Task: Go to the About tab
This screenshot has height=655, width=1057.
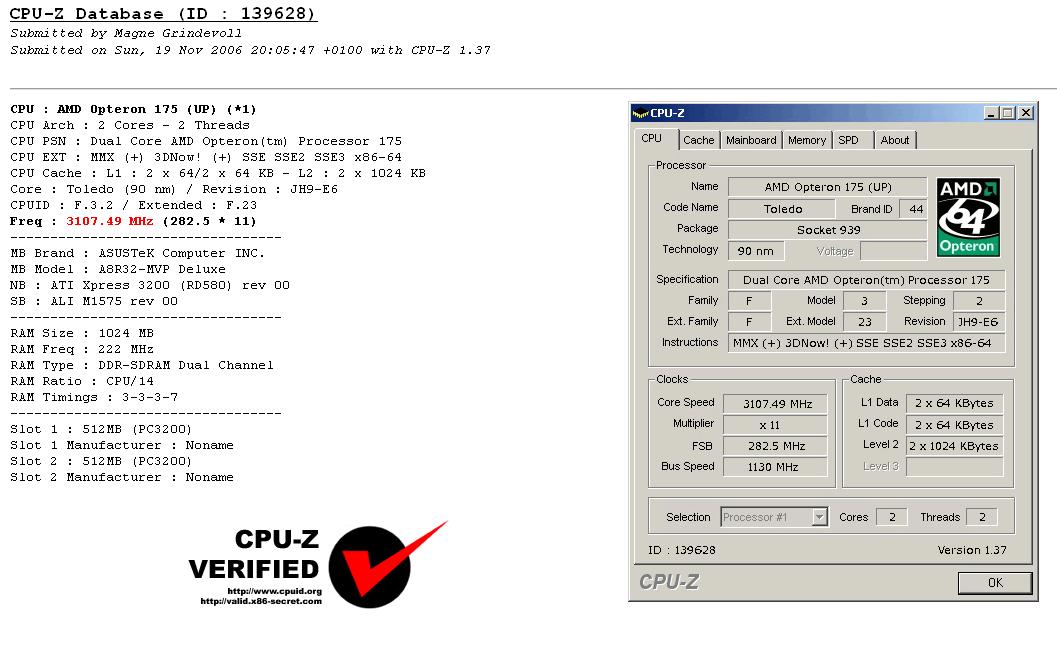Action: 895,140
